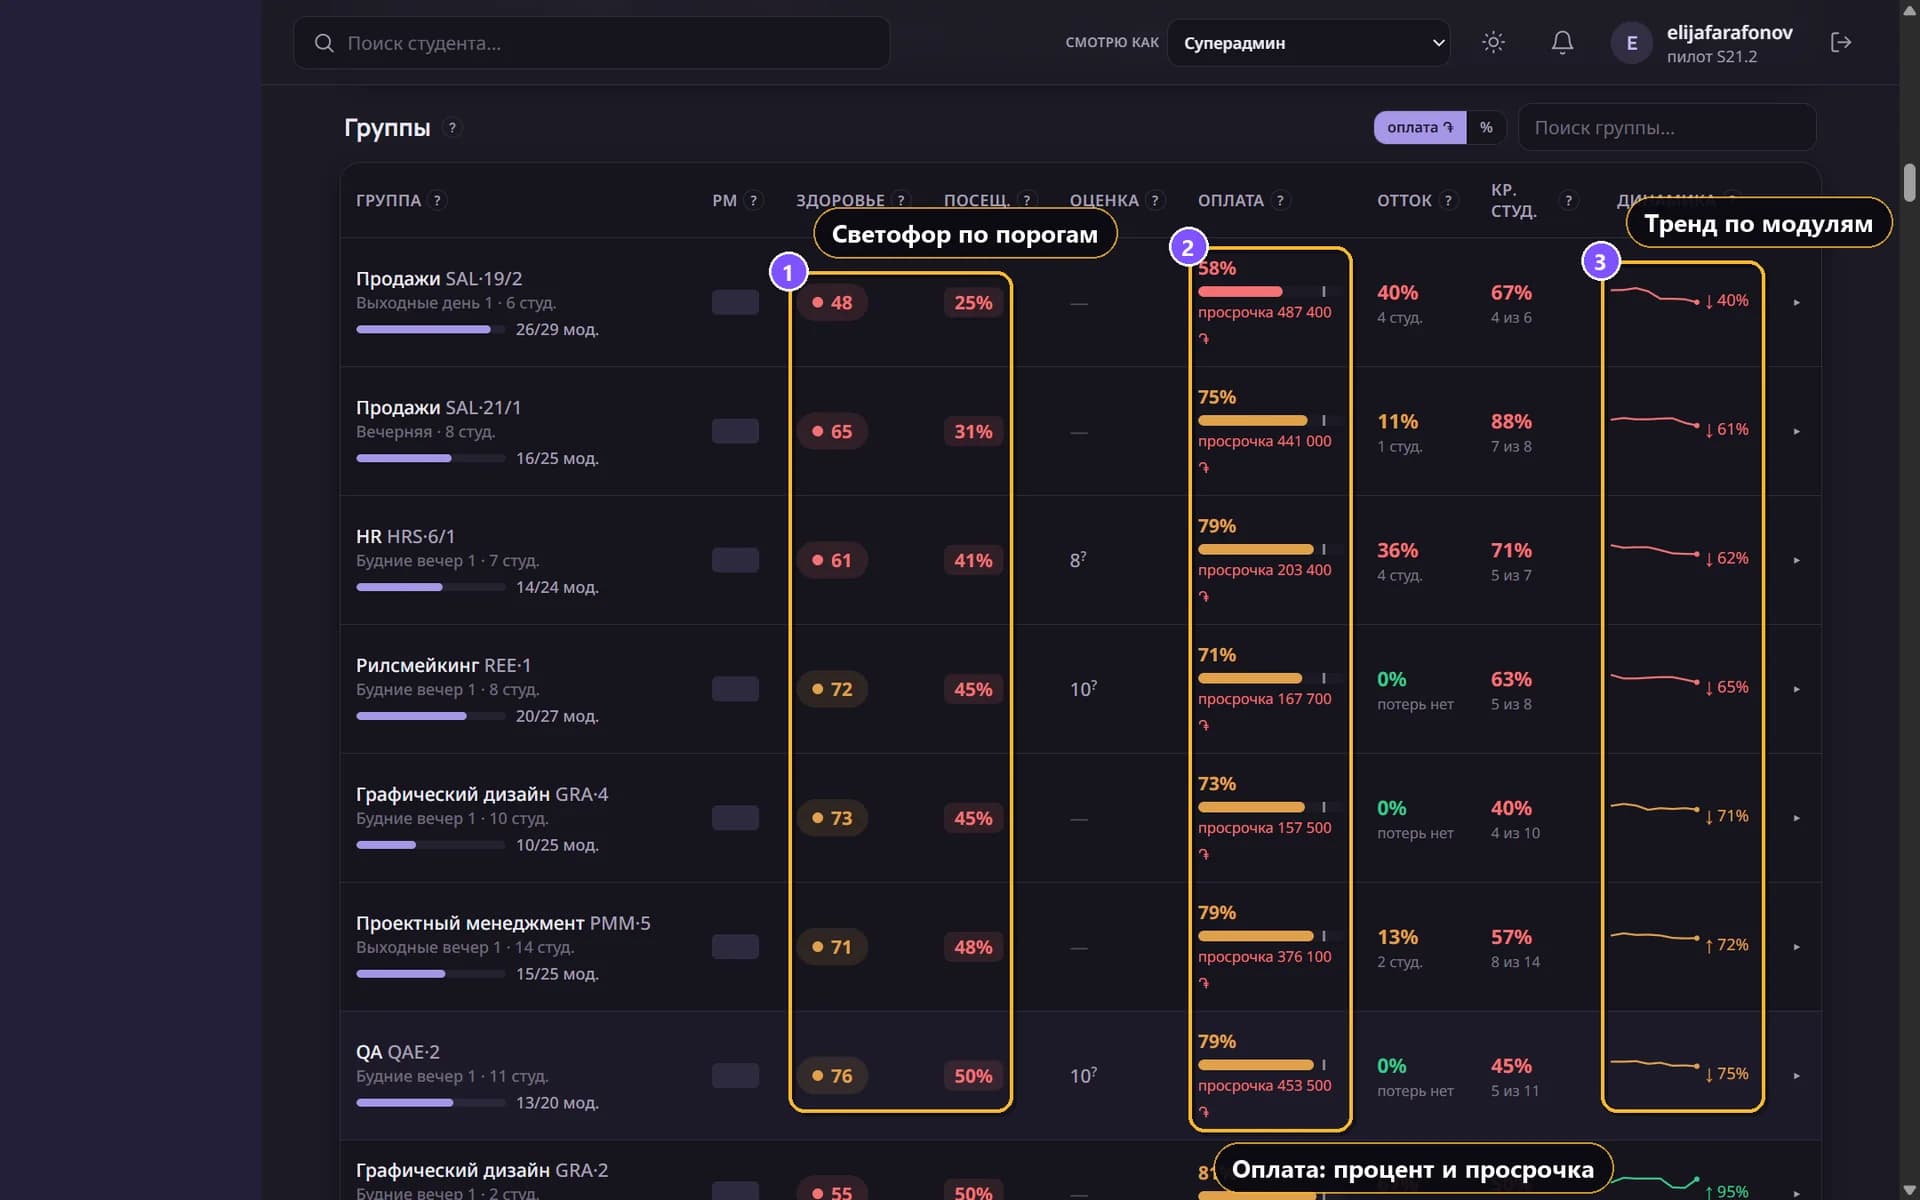Open group Графический дизайн GRA·2

point(482,1170)
